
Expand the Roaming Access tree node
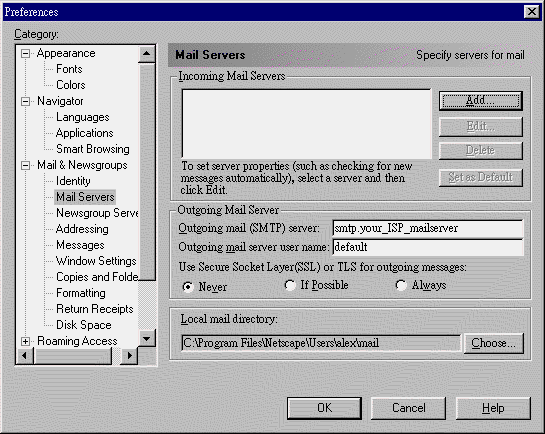(25, 341)
